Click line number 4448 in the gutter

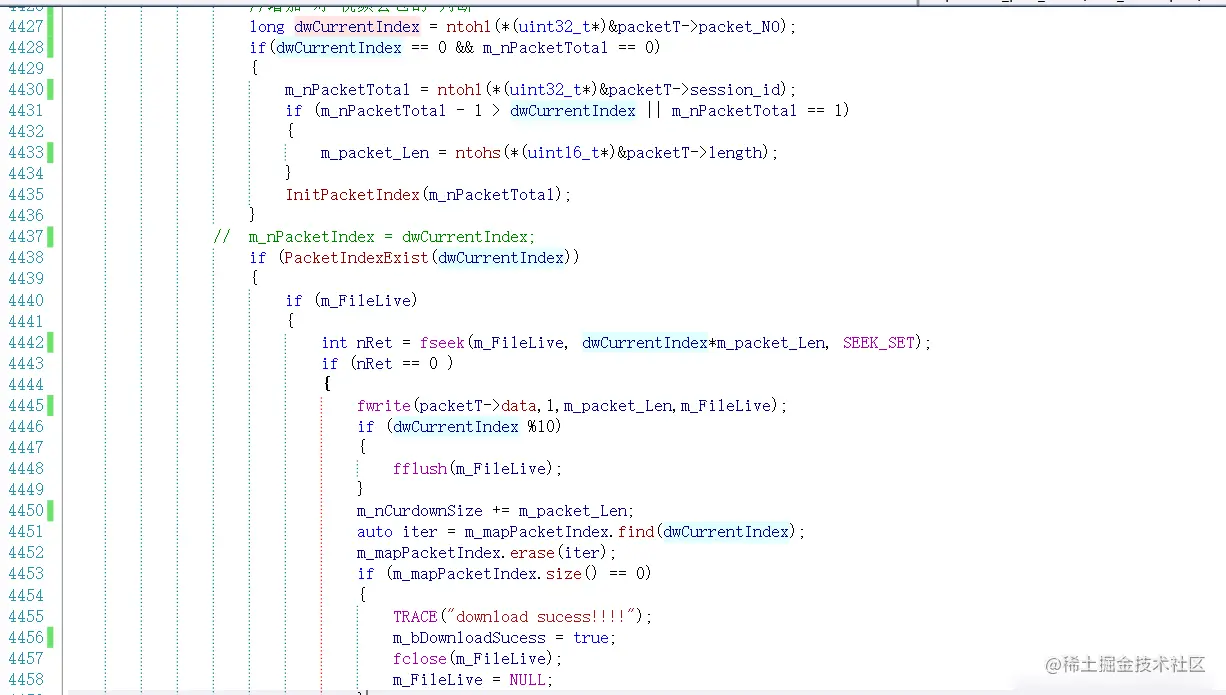[26, 469]
